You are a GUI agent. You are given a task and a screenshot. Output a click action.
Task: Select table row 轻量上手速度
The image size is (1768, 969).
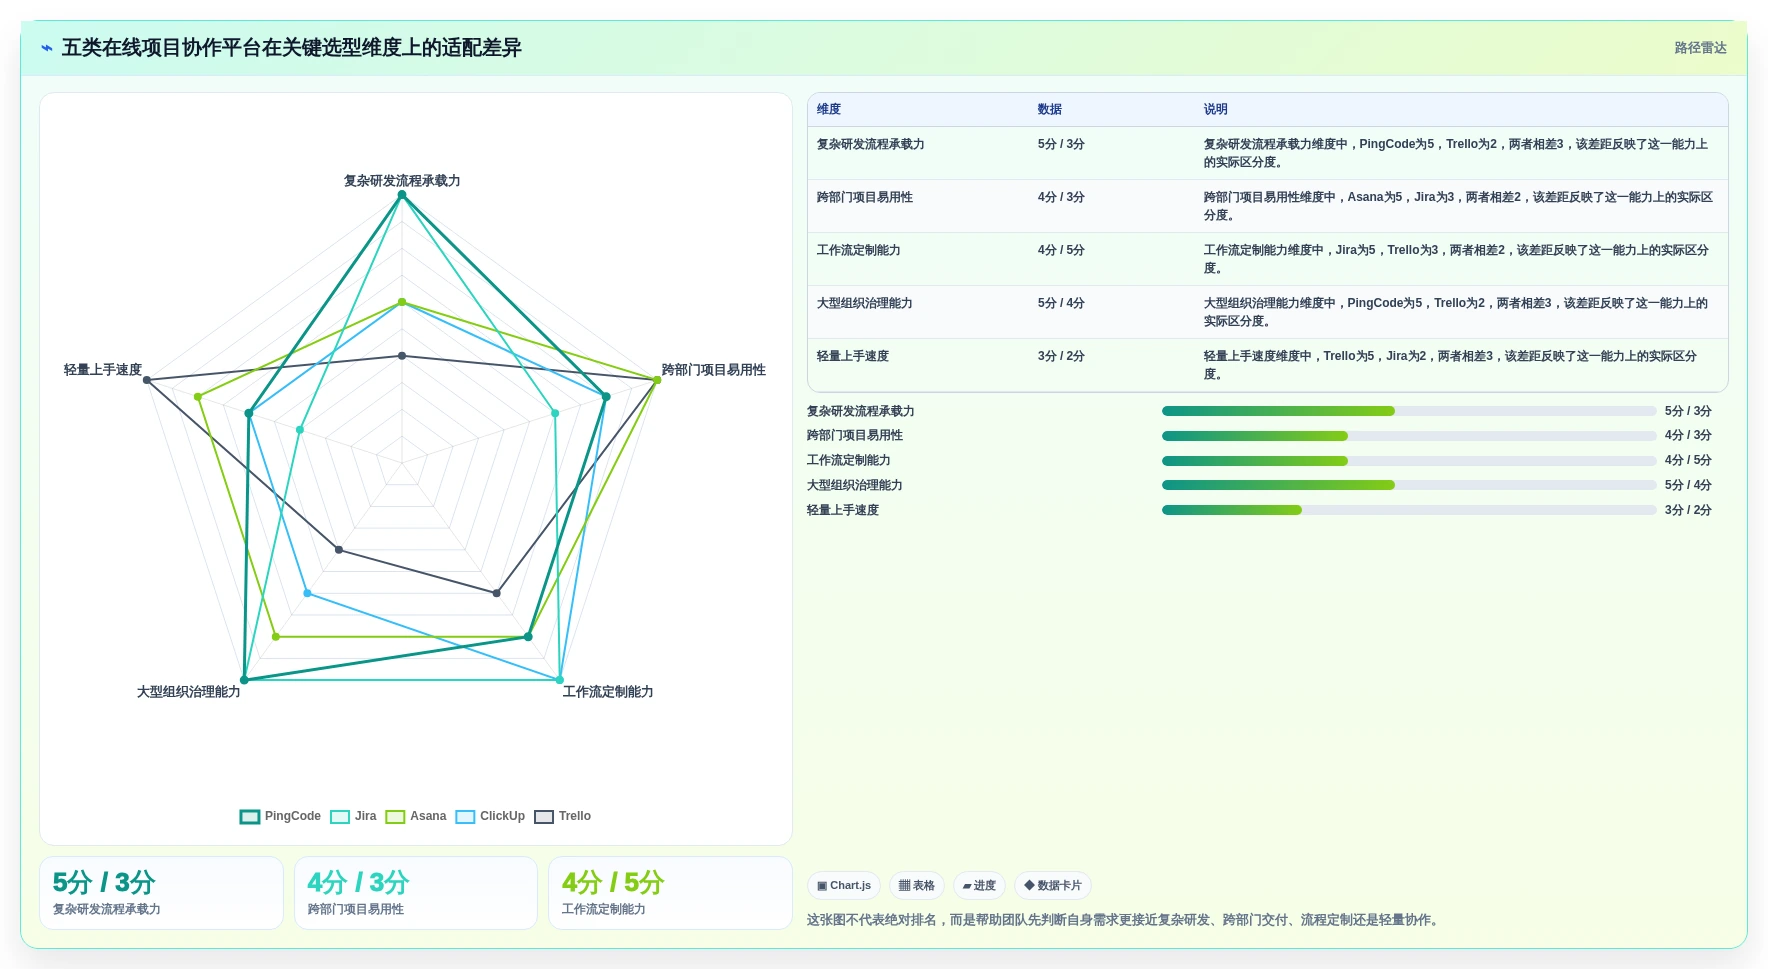pos(1267,365)
